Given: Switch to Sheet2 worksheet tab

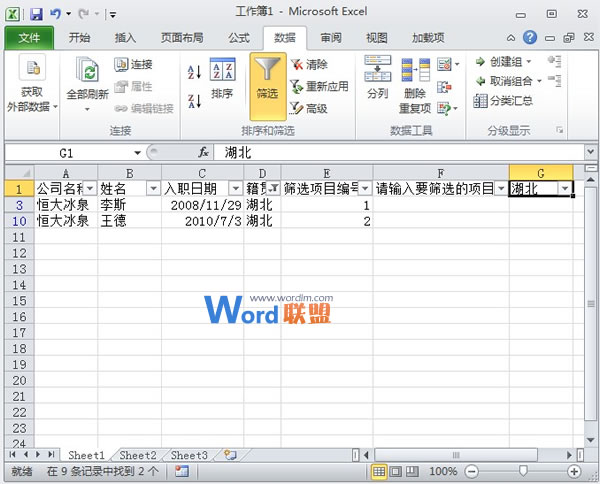Looking at the screenshot, I should 139,455.
